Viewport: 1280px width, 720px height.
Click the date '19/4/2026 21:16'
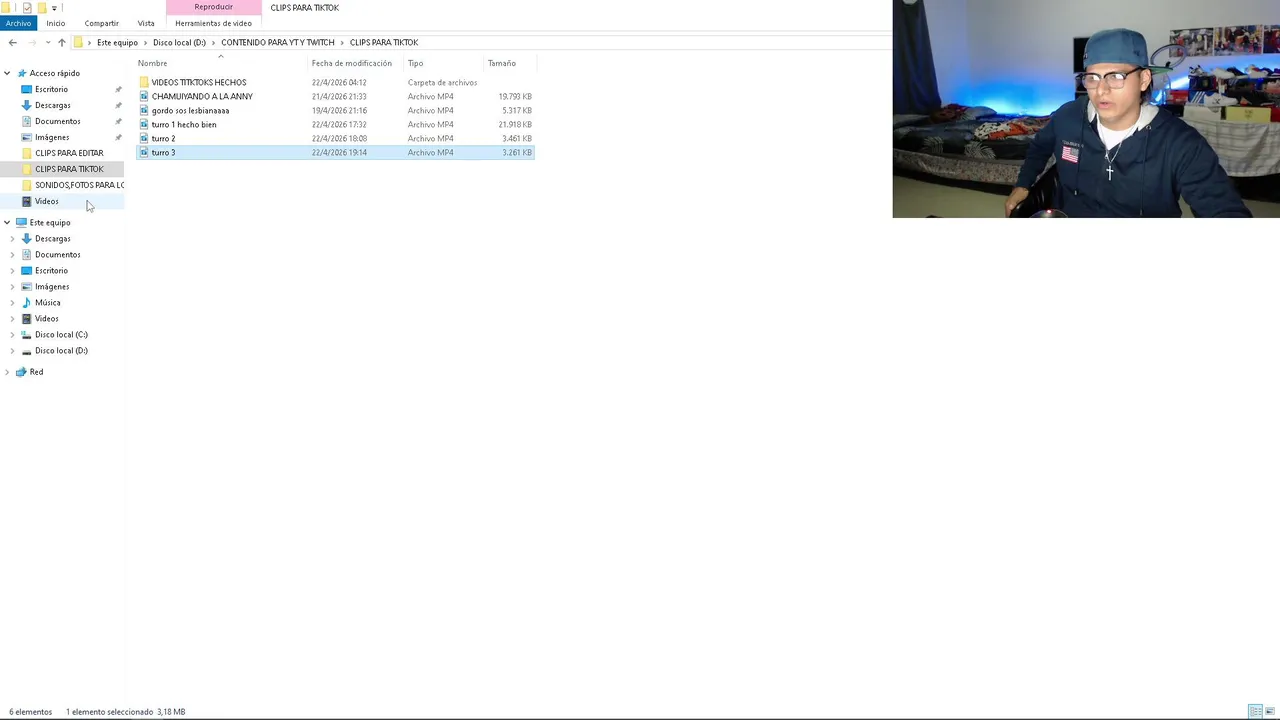point(339,110)
